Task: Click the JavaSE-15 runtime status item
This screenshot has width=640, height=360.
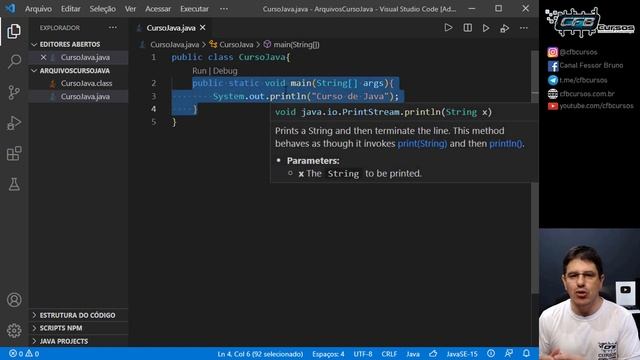Action: click(x=462, y=354)
